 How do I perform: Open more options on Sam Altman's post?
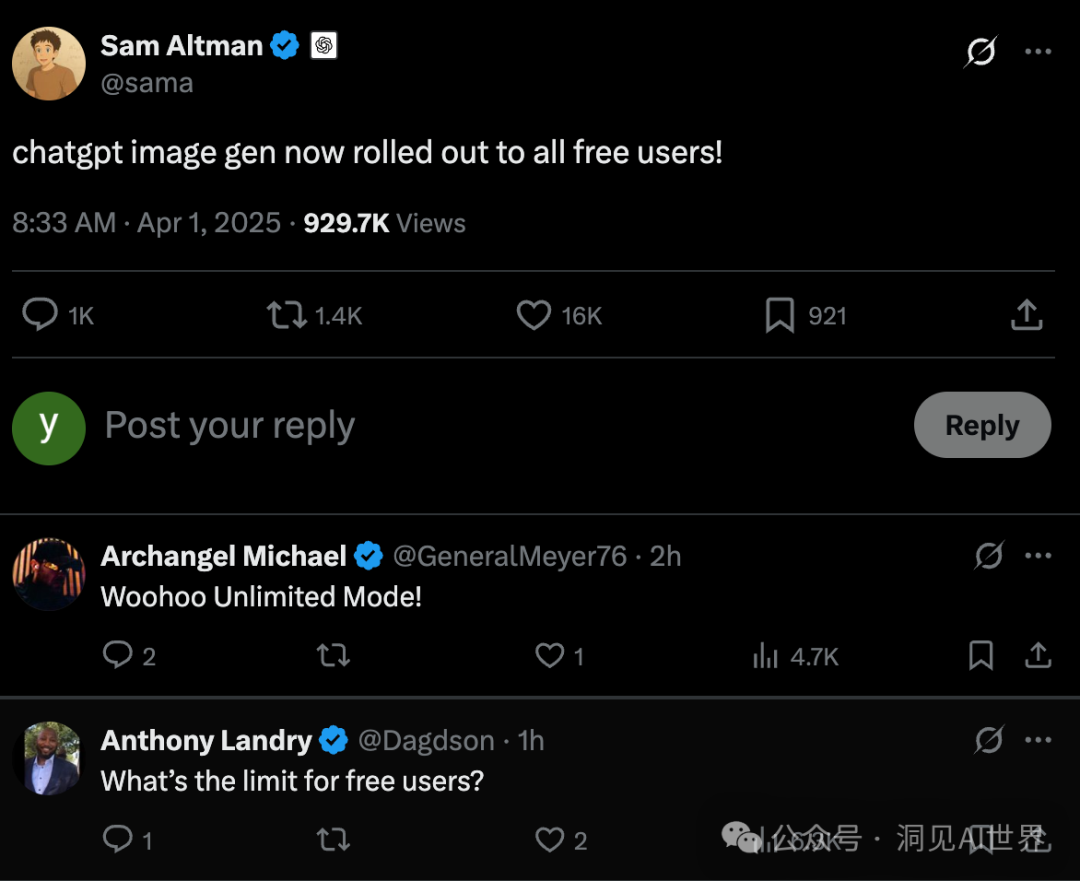pos(1038,52)
